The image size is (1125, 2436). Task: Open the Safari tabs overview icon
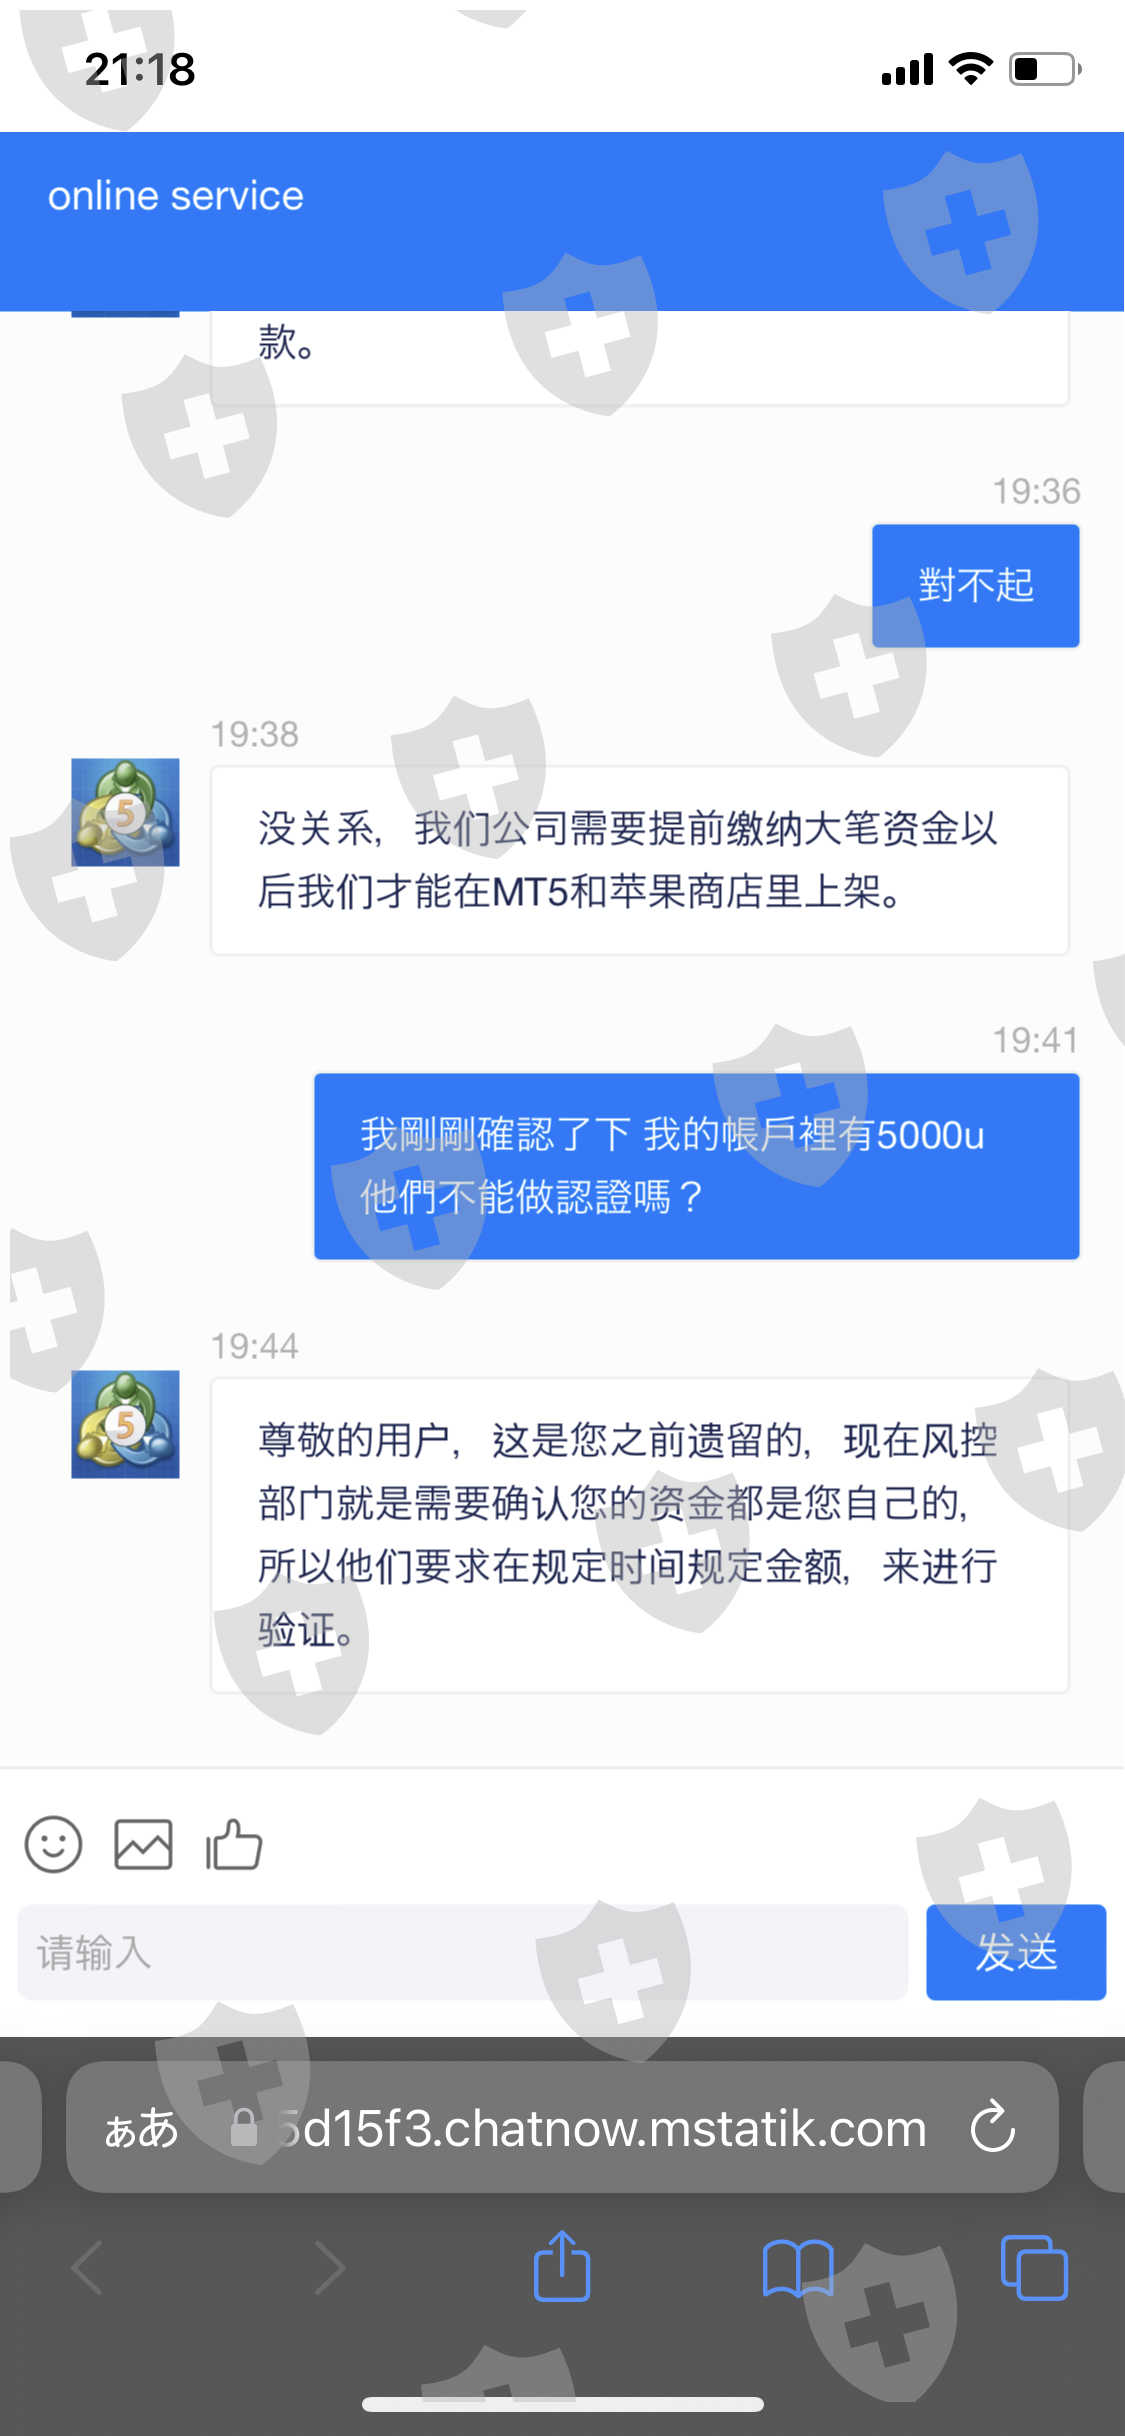point(1034,2268)
